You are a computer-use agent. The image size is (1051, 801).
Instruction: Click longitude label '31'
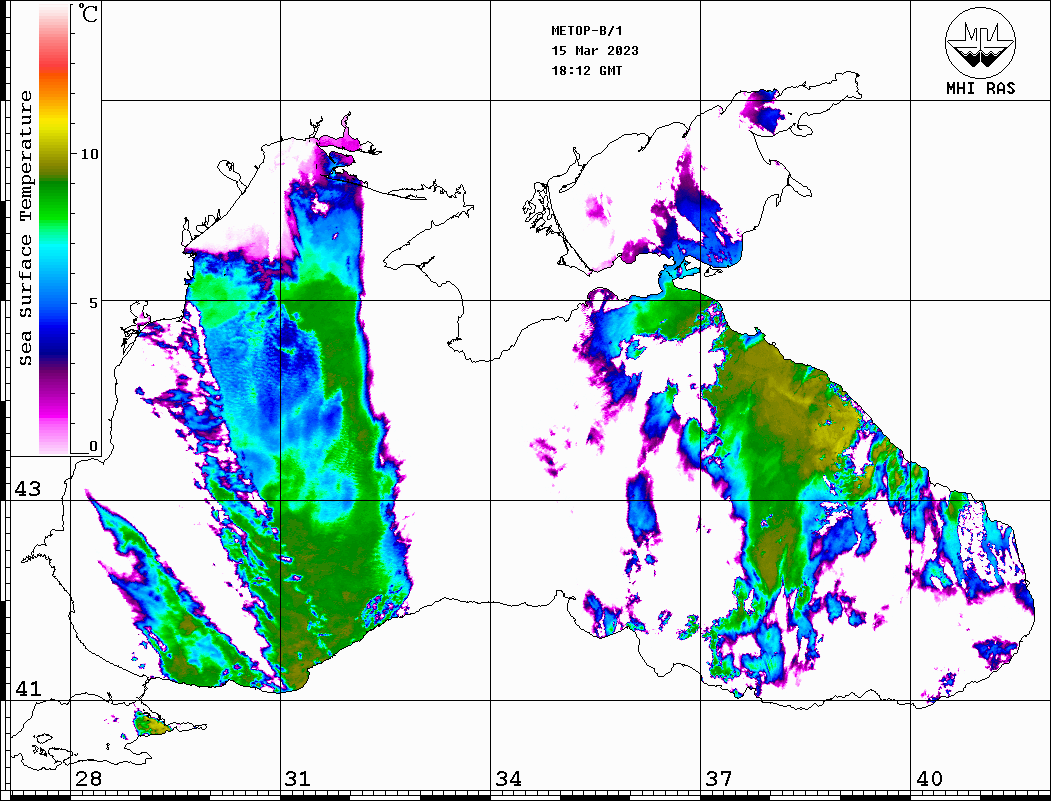click(x=298, y=778)
